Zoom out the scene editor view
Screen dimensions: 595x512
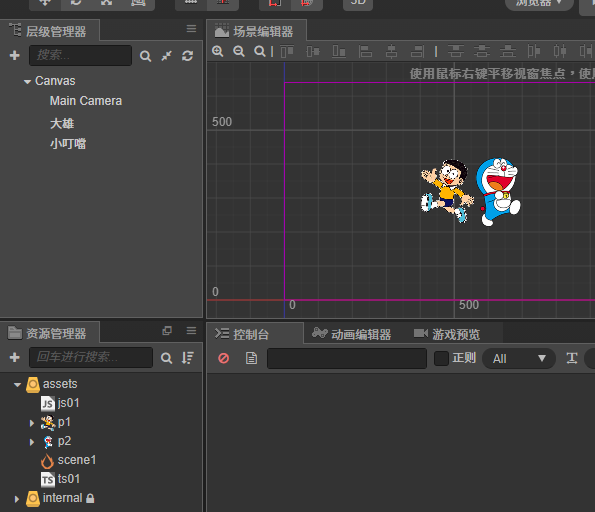tap(239, 51)
